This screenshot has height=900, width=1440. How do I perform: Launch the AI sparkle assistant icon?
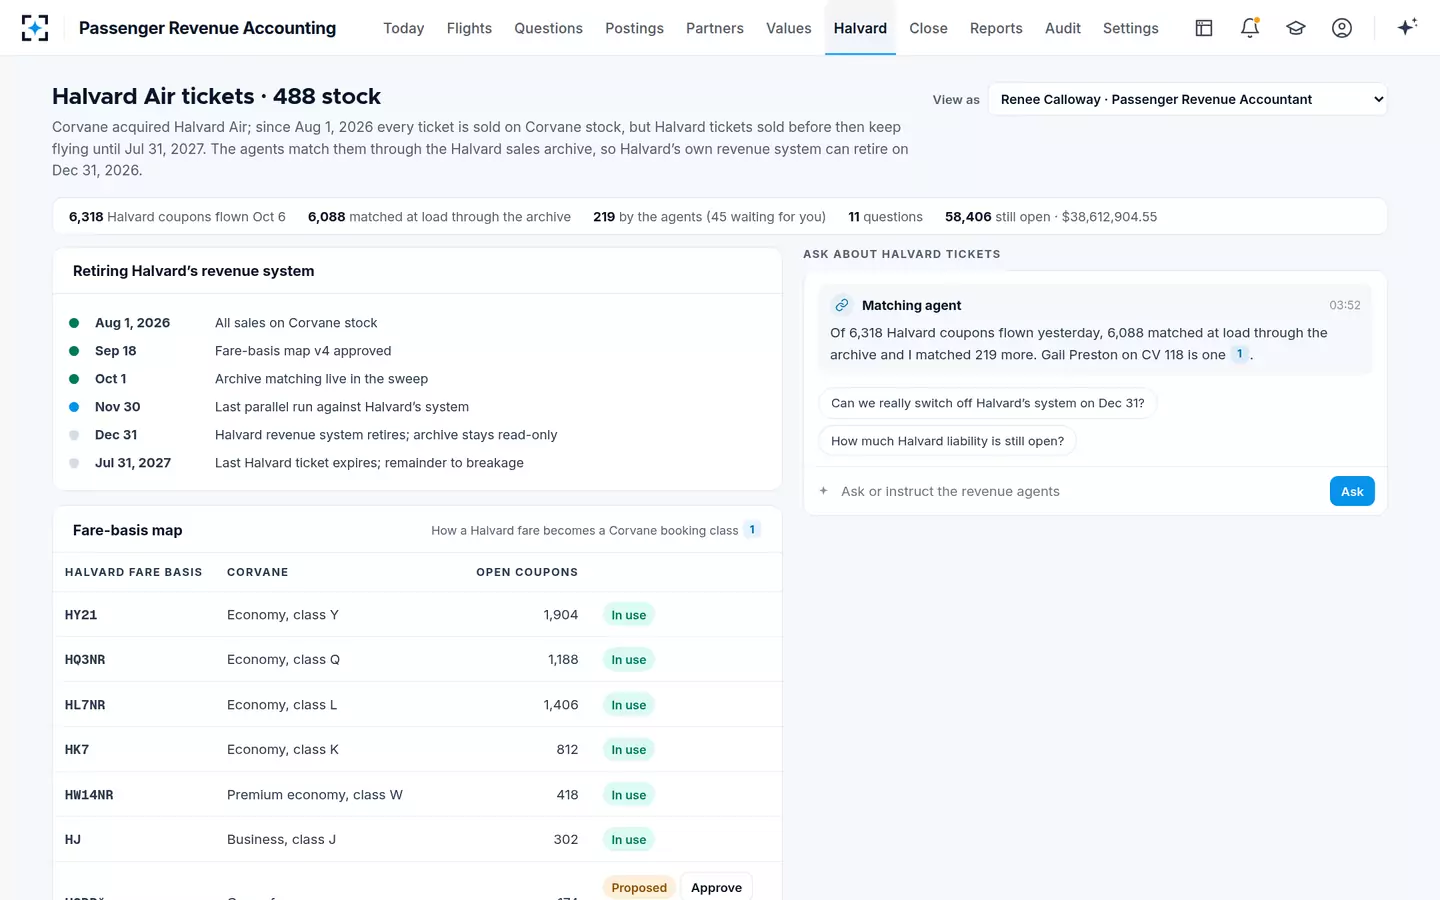tap(1407, 27)
